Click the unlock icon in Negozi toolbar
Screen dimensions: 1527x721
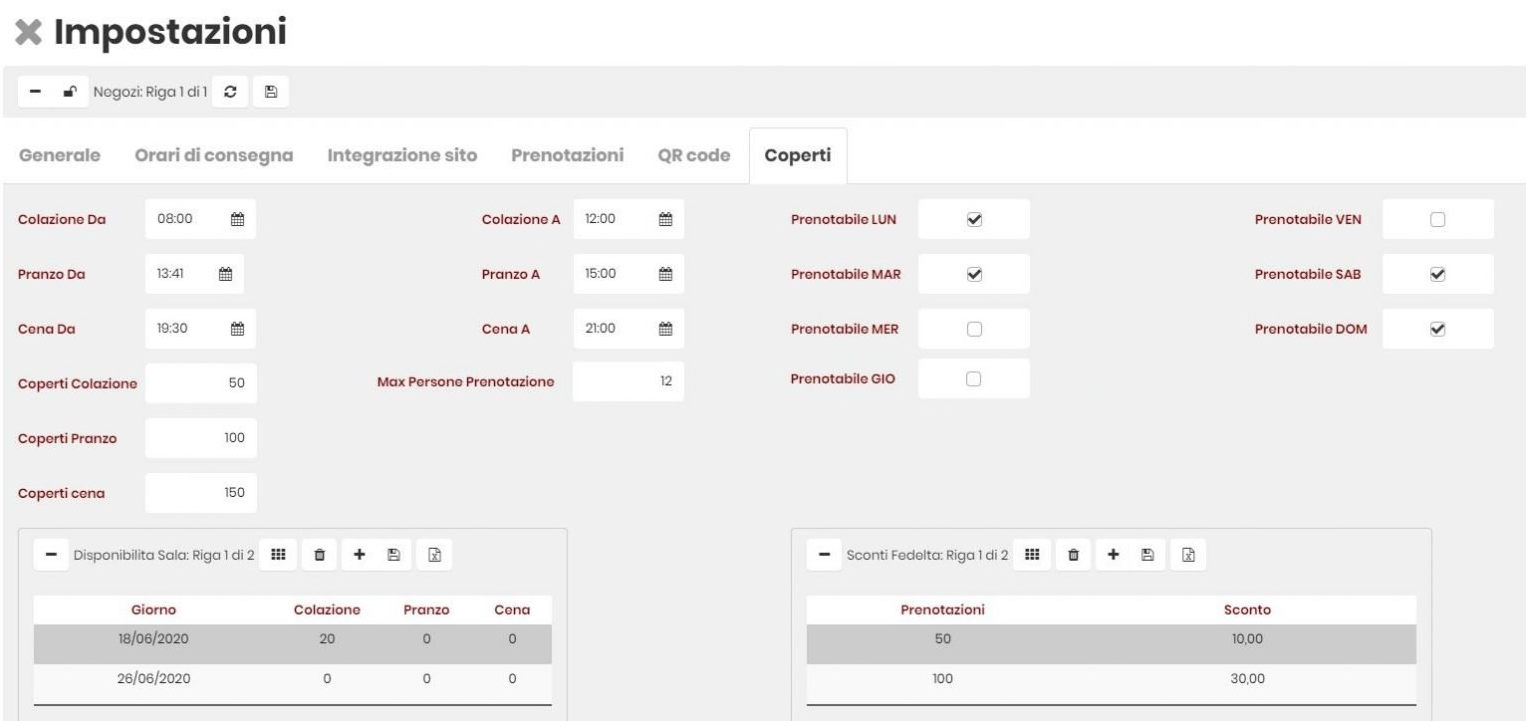[68, 92]
